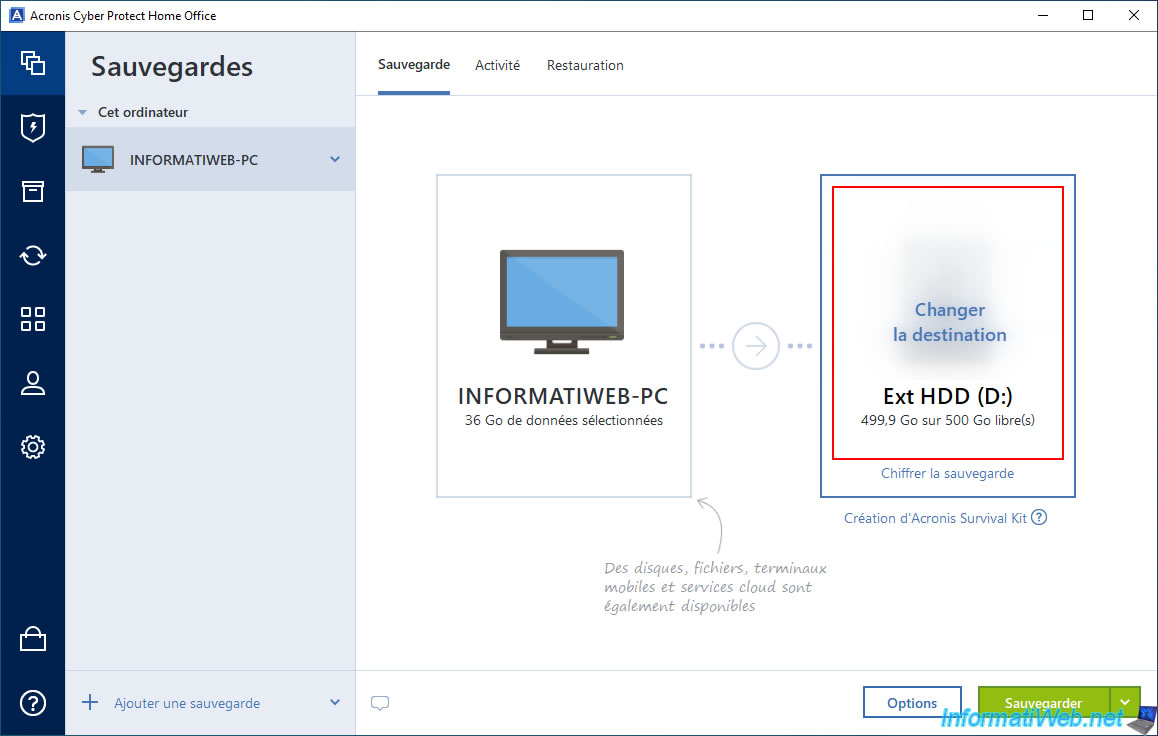Open the Store shopping bag icon
The width and height of the screenshot is (1158, 736).
click(x=32, y=639)
